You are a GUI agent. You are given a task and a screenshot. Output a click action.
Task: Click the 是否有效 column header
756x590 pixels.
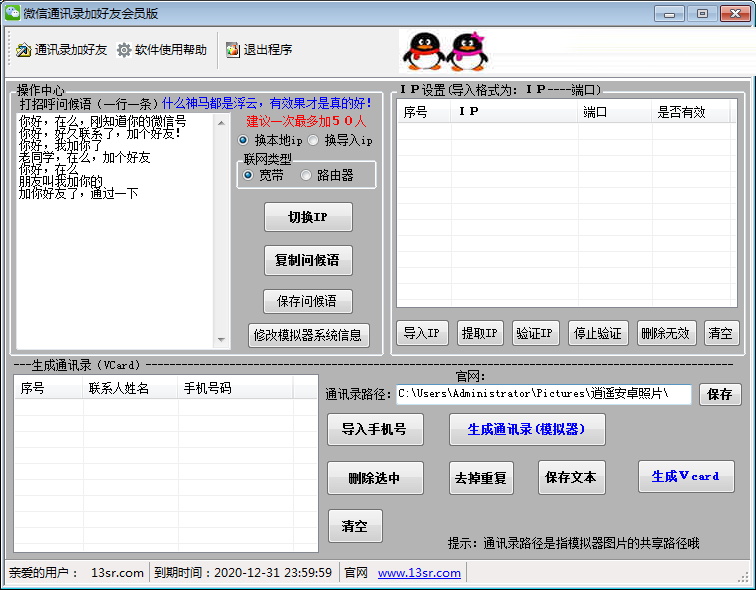coord(690,112)
